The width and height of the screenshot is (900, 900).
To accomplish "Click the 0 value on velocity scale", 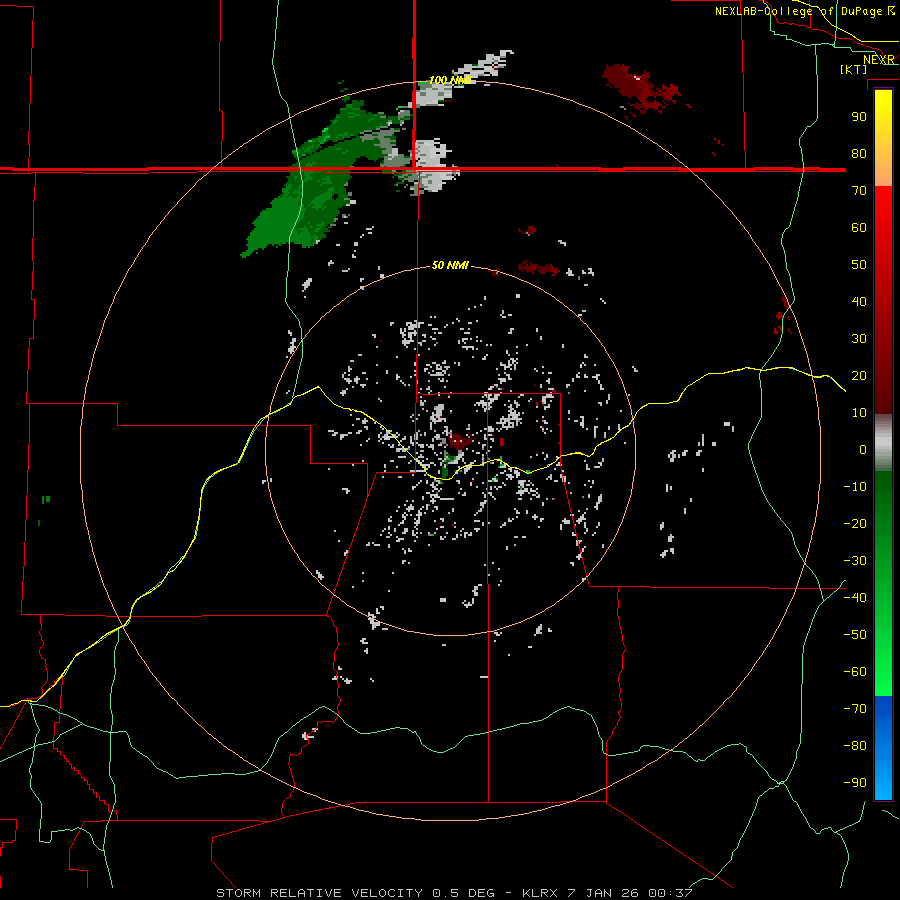I will 863,449.
